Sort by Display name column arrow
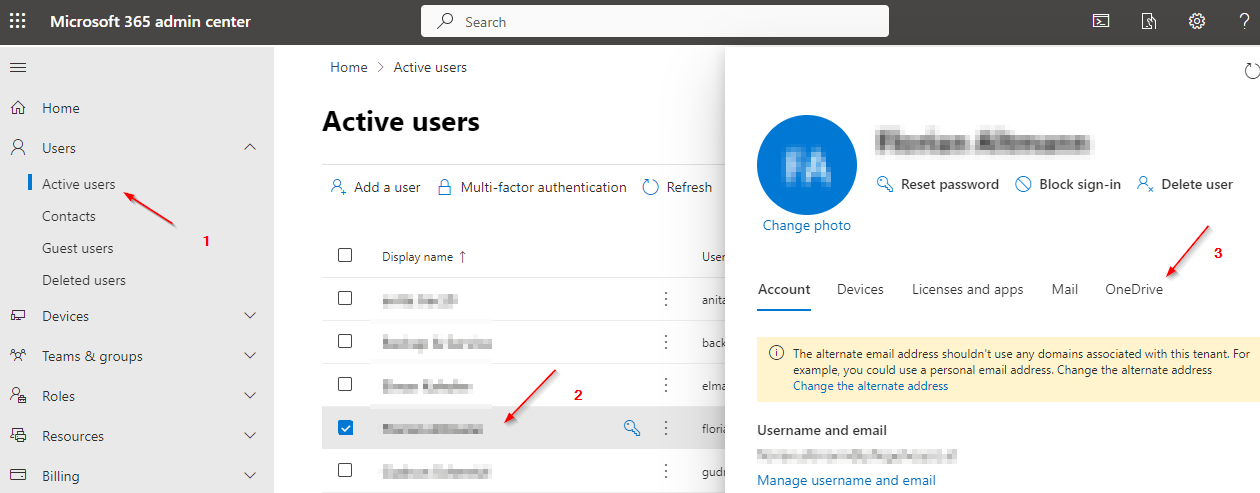The width and height of the screenshot is (1260, 493). [x=462, y=257]
